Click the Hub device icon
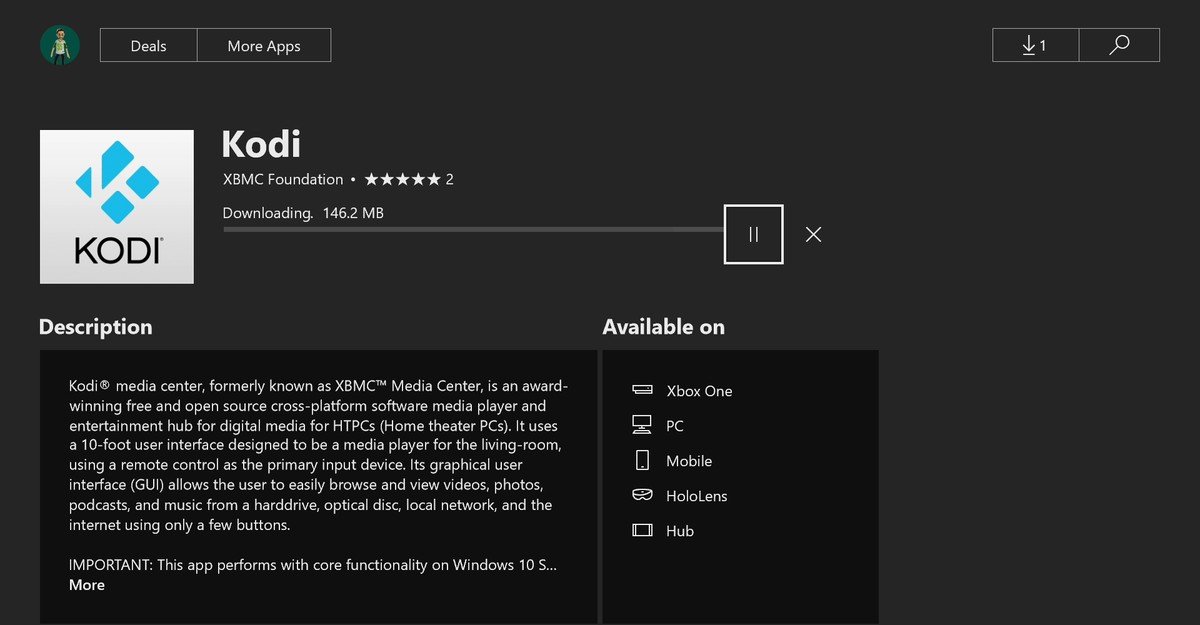 (x=642, y=531)
